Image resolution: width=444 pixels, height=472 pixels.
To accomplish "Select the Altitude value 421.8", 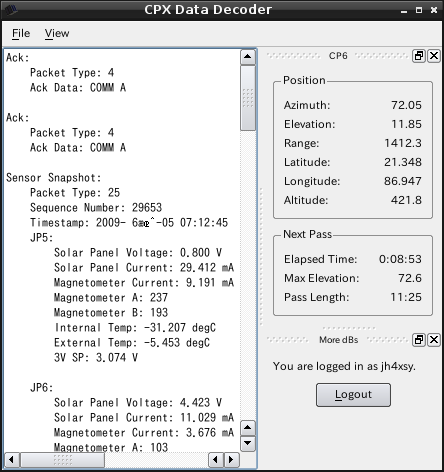I will [406, 200].
